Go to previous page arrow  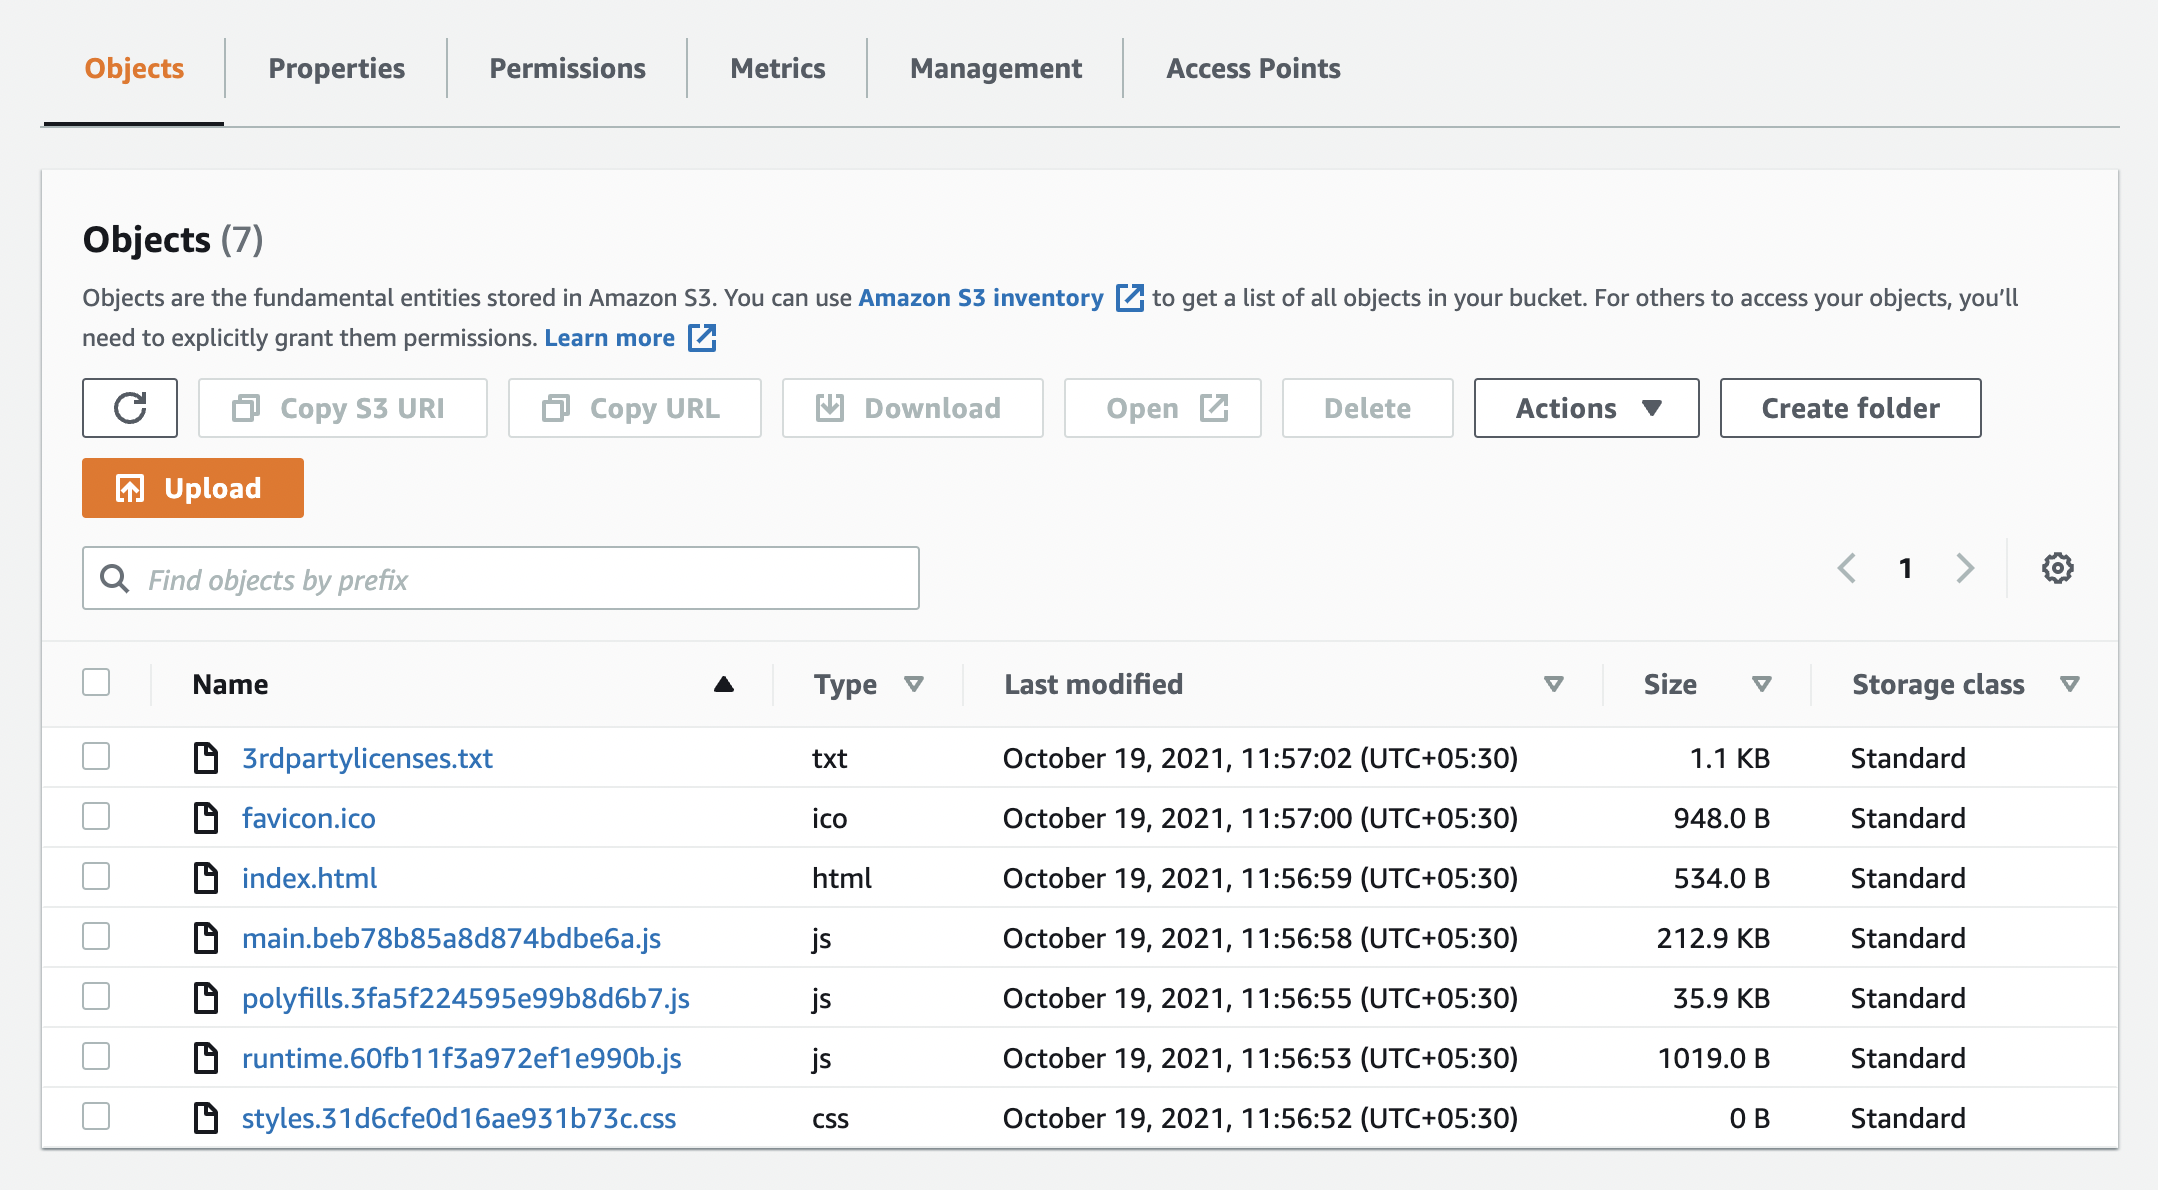pyautogui.click(x=1847, y=568)
